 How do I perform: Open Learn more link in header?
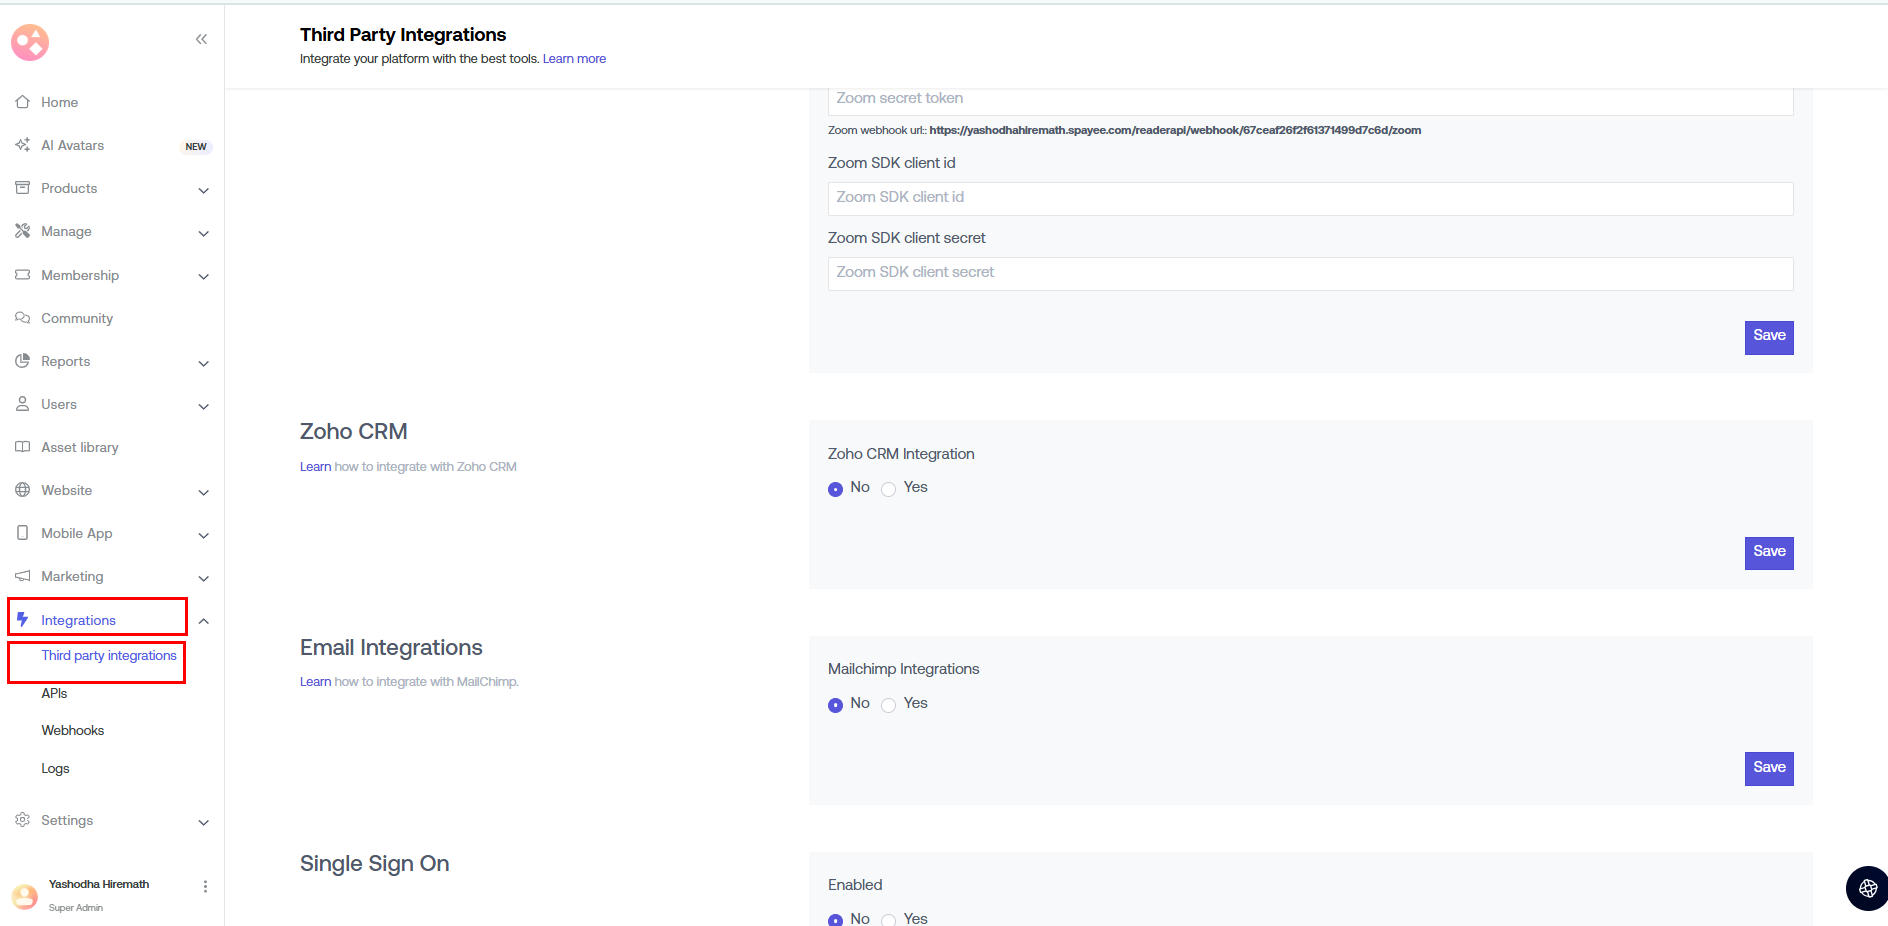pos(574,59)
